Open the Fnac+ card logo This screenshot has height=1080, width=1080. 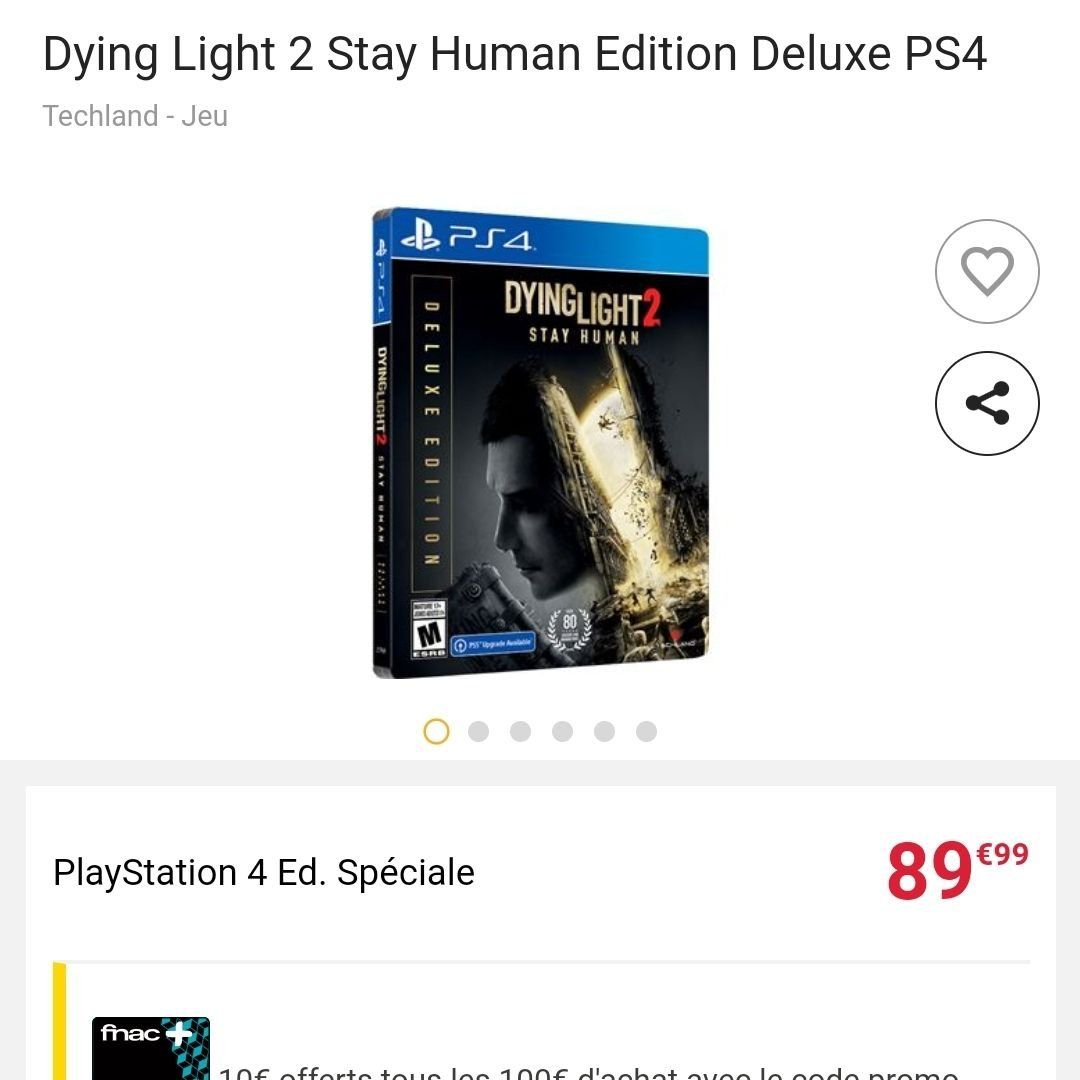coord(151,1048)
